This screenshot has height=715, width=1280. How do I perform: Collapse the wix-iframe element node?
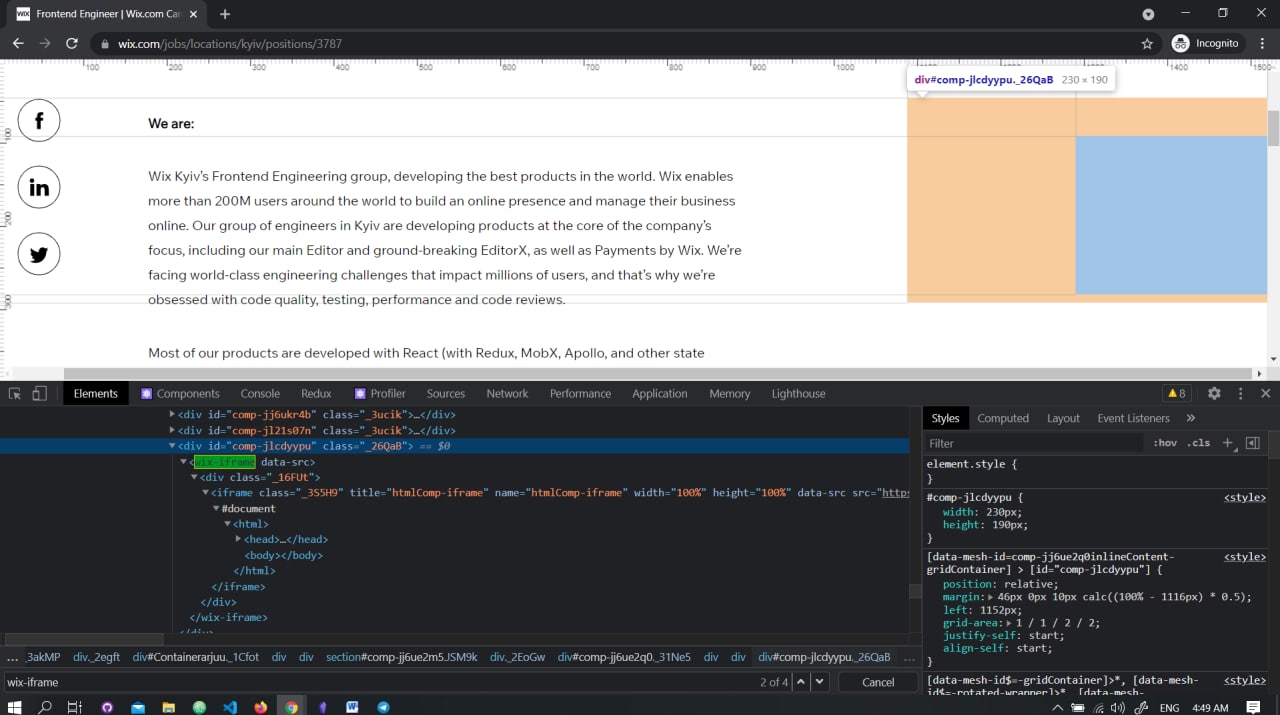(x=183, y=462)
